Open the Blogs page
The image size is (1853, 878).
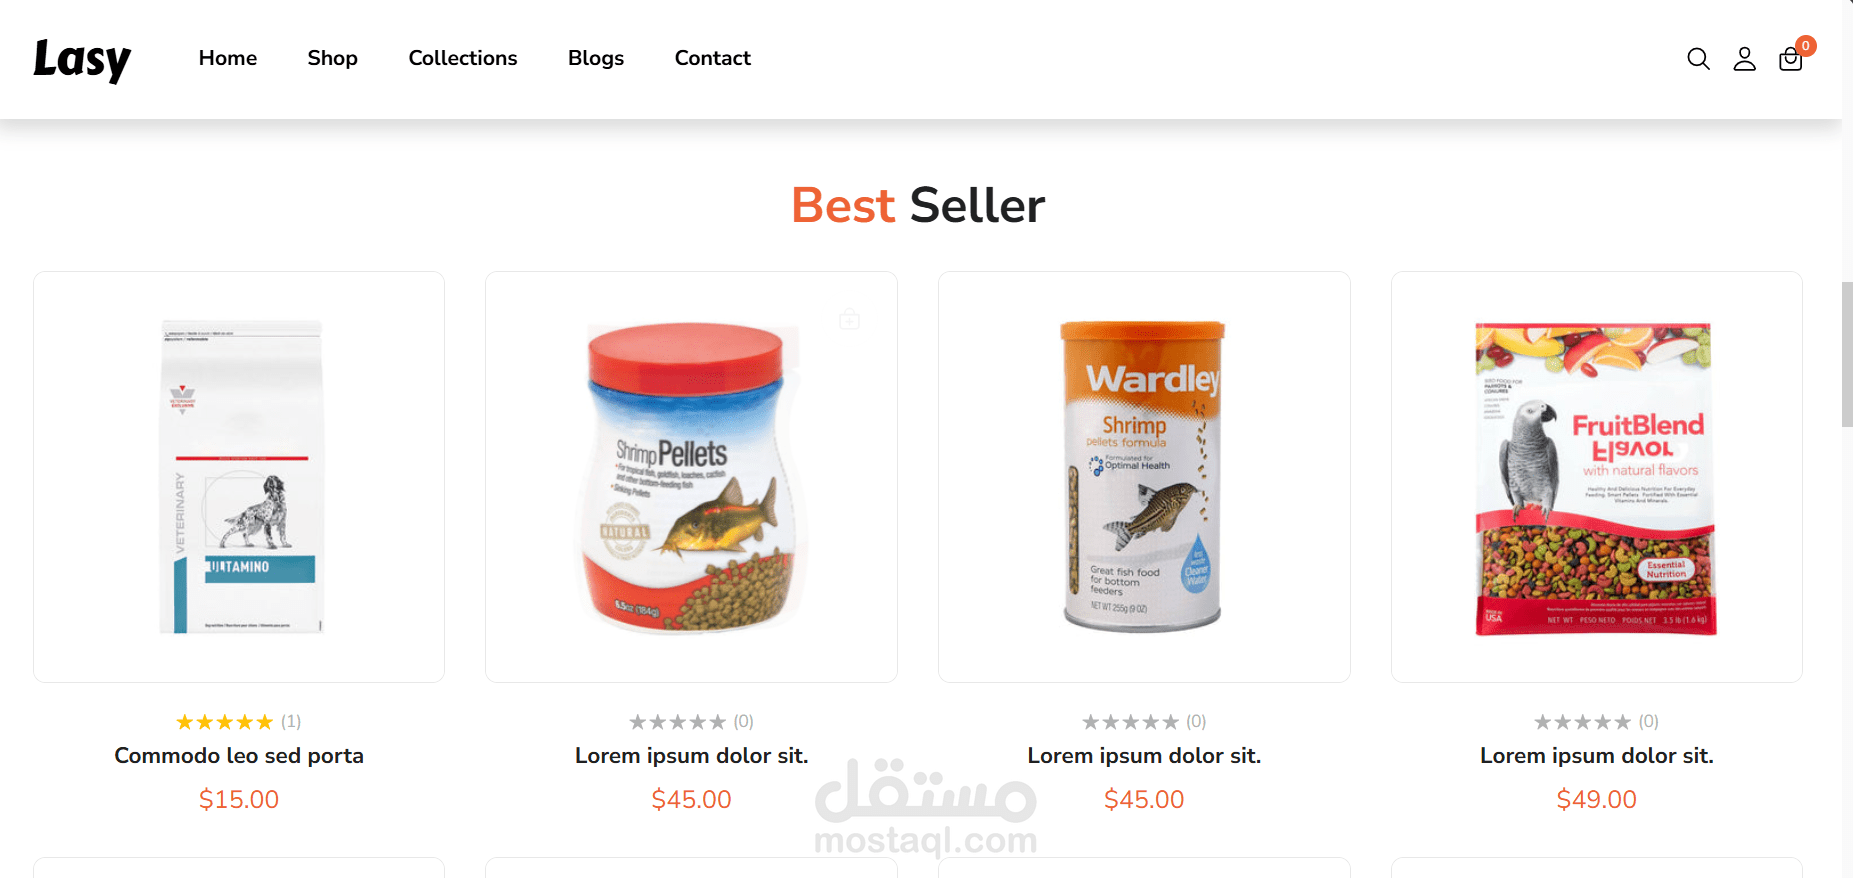pyautogui.click(x=596, y=58)
